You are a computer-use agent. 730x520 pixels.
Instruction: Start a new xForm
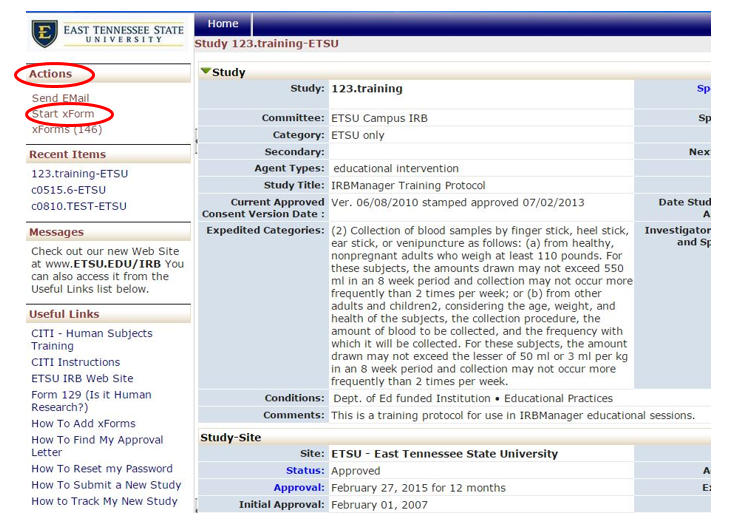pyautogui.click(x=62, y=114)
